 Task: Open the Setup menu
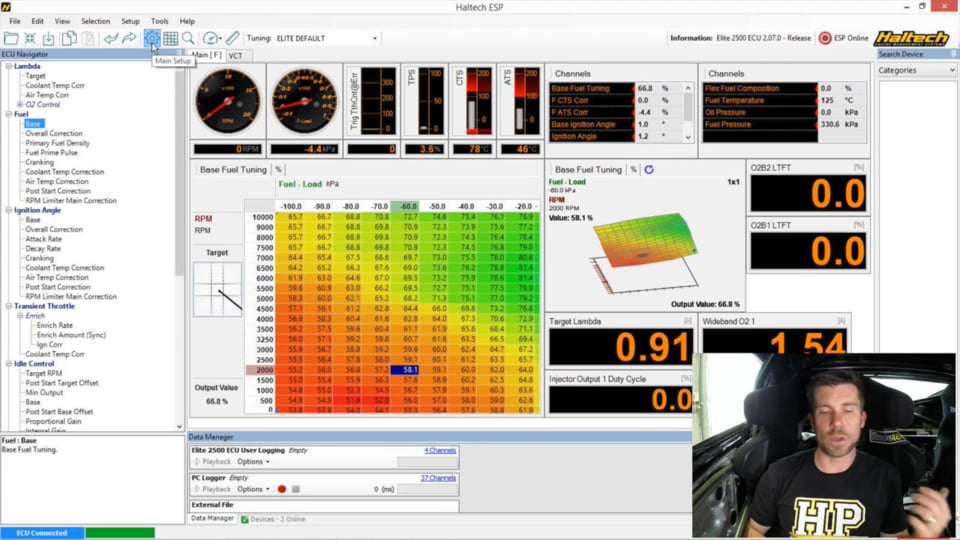click(x=130, y=21)
